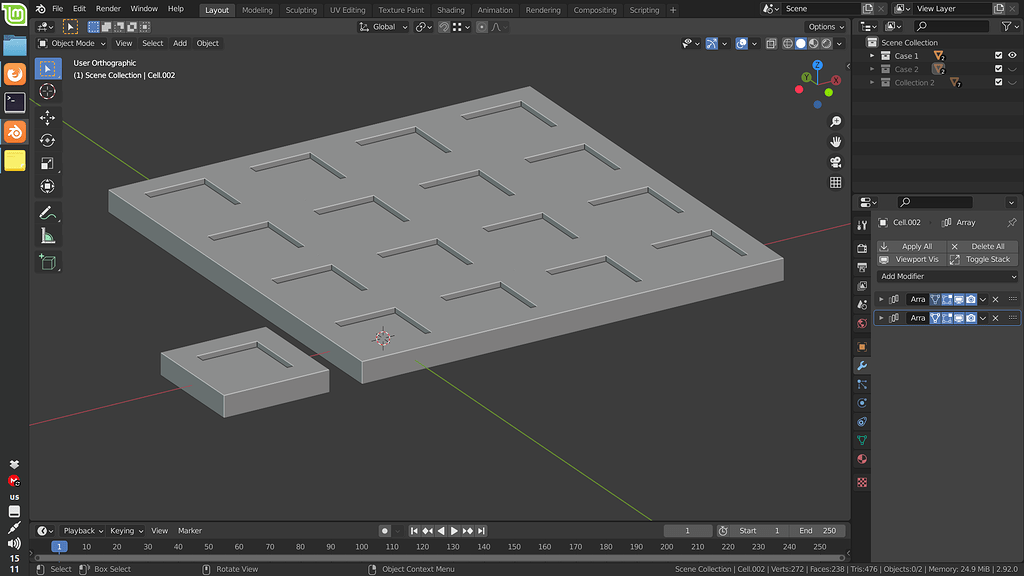This screenshot has height=576, width=1024.
Task: Open the Object Mode dropdown
Action: tap(72, 43)
